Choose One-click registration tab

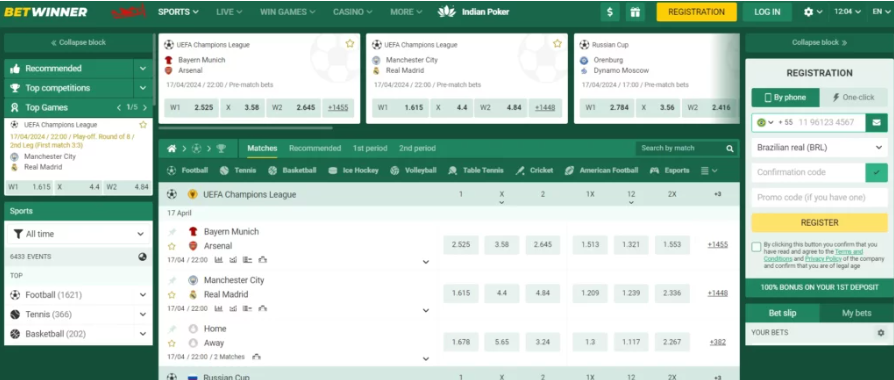pos(854,98)
